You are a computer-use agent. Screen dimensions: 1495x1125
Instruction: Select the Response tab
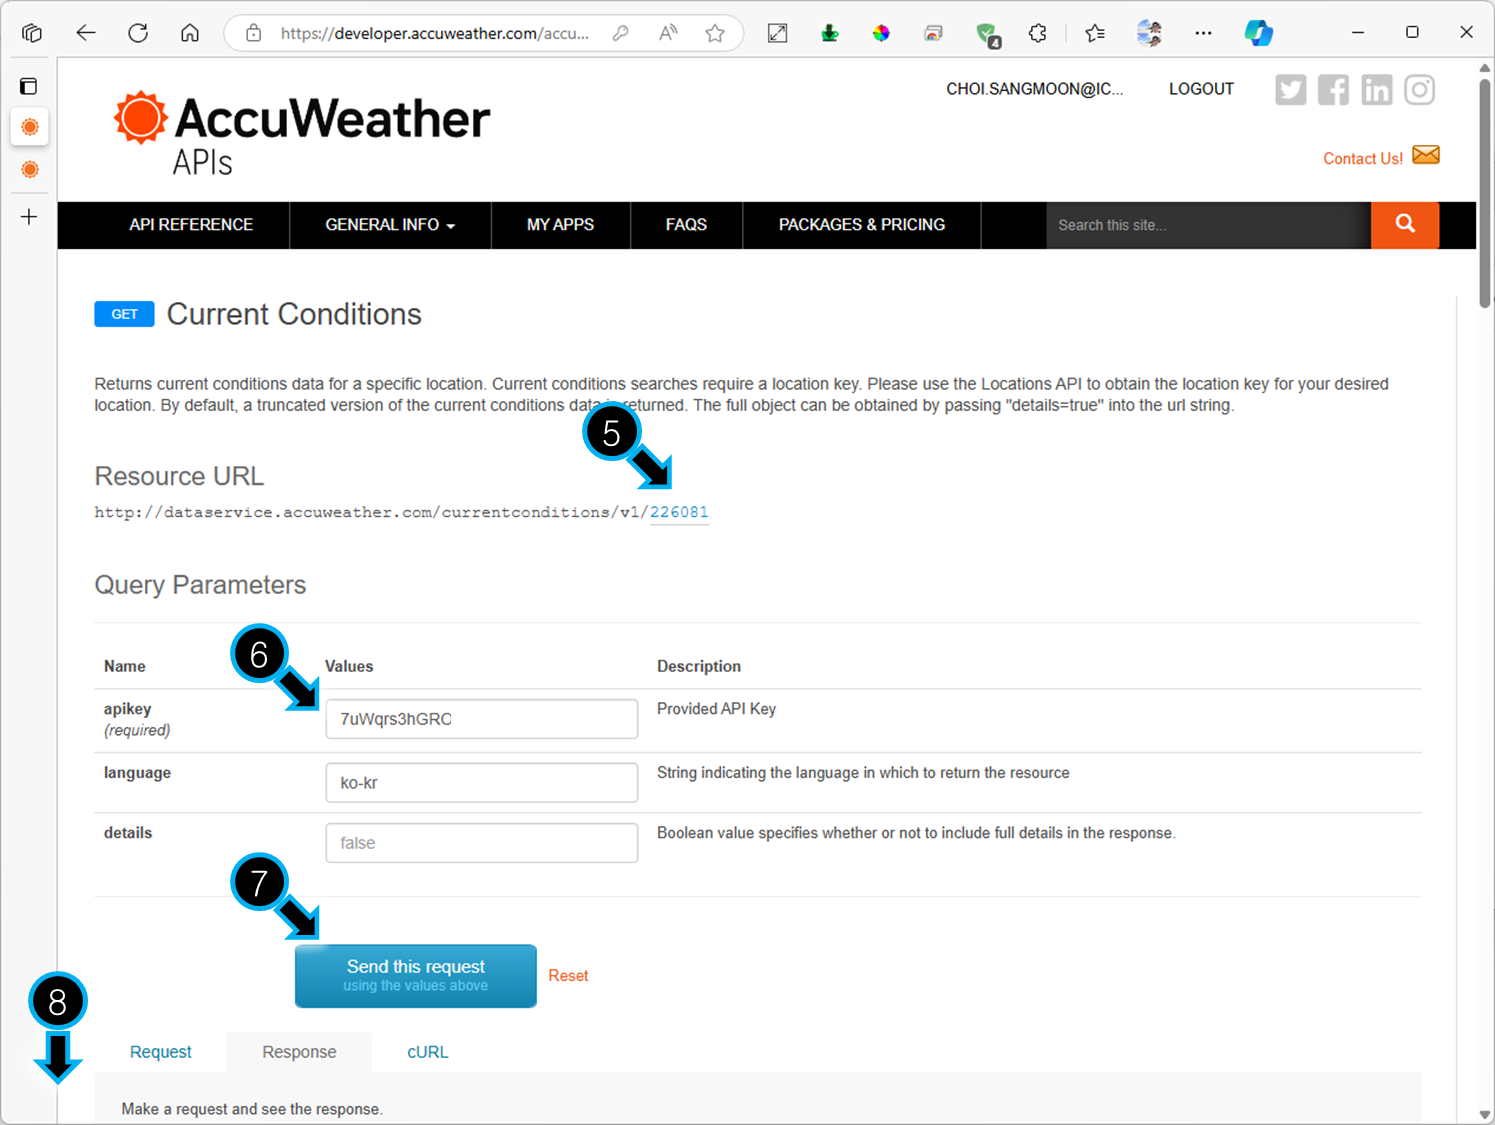tap(299, 1052)
